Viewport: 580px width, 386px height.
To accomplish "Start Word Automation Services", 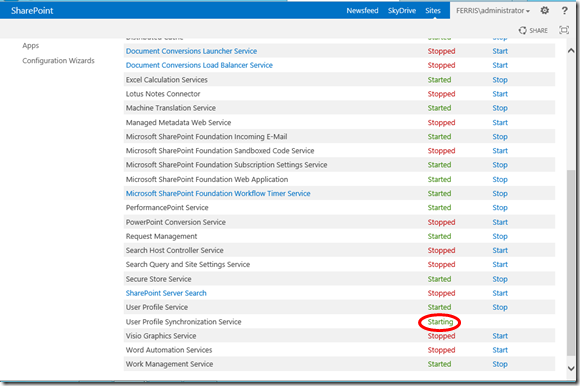I will 500,350.
